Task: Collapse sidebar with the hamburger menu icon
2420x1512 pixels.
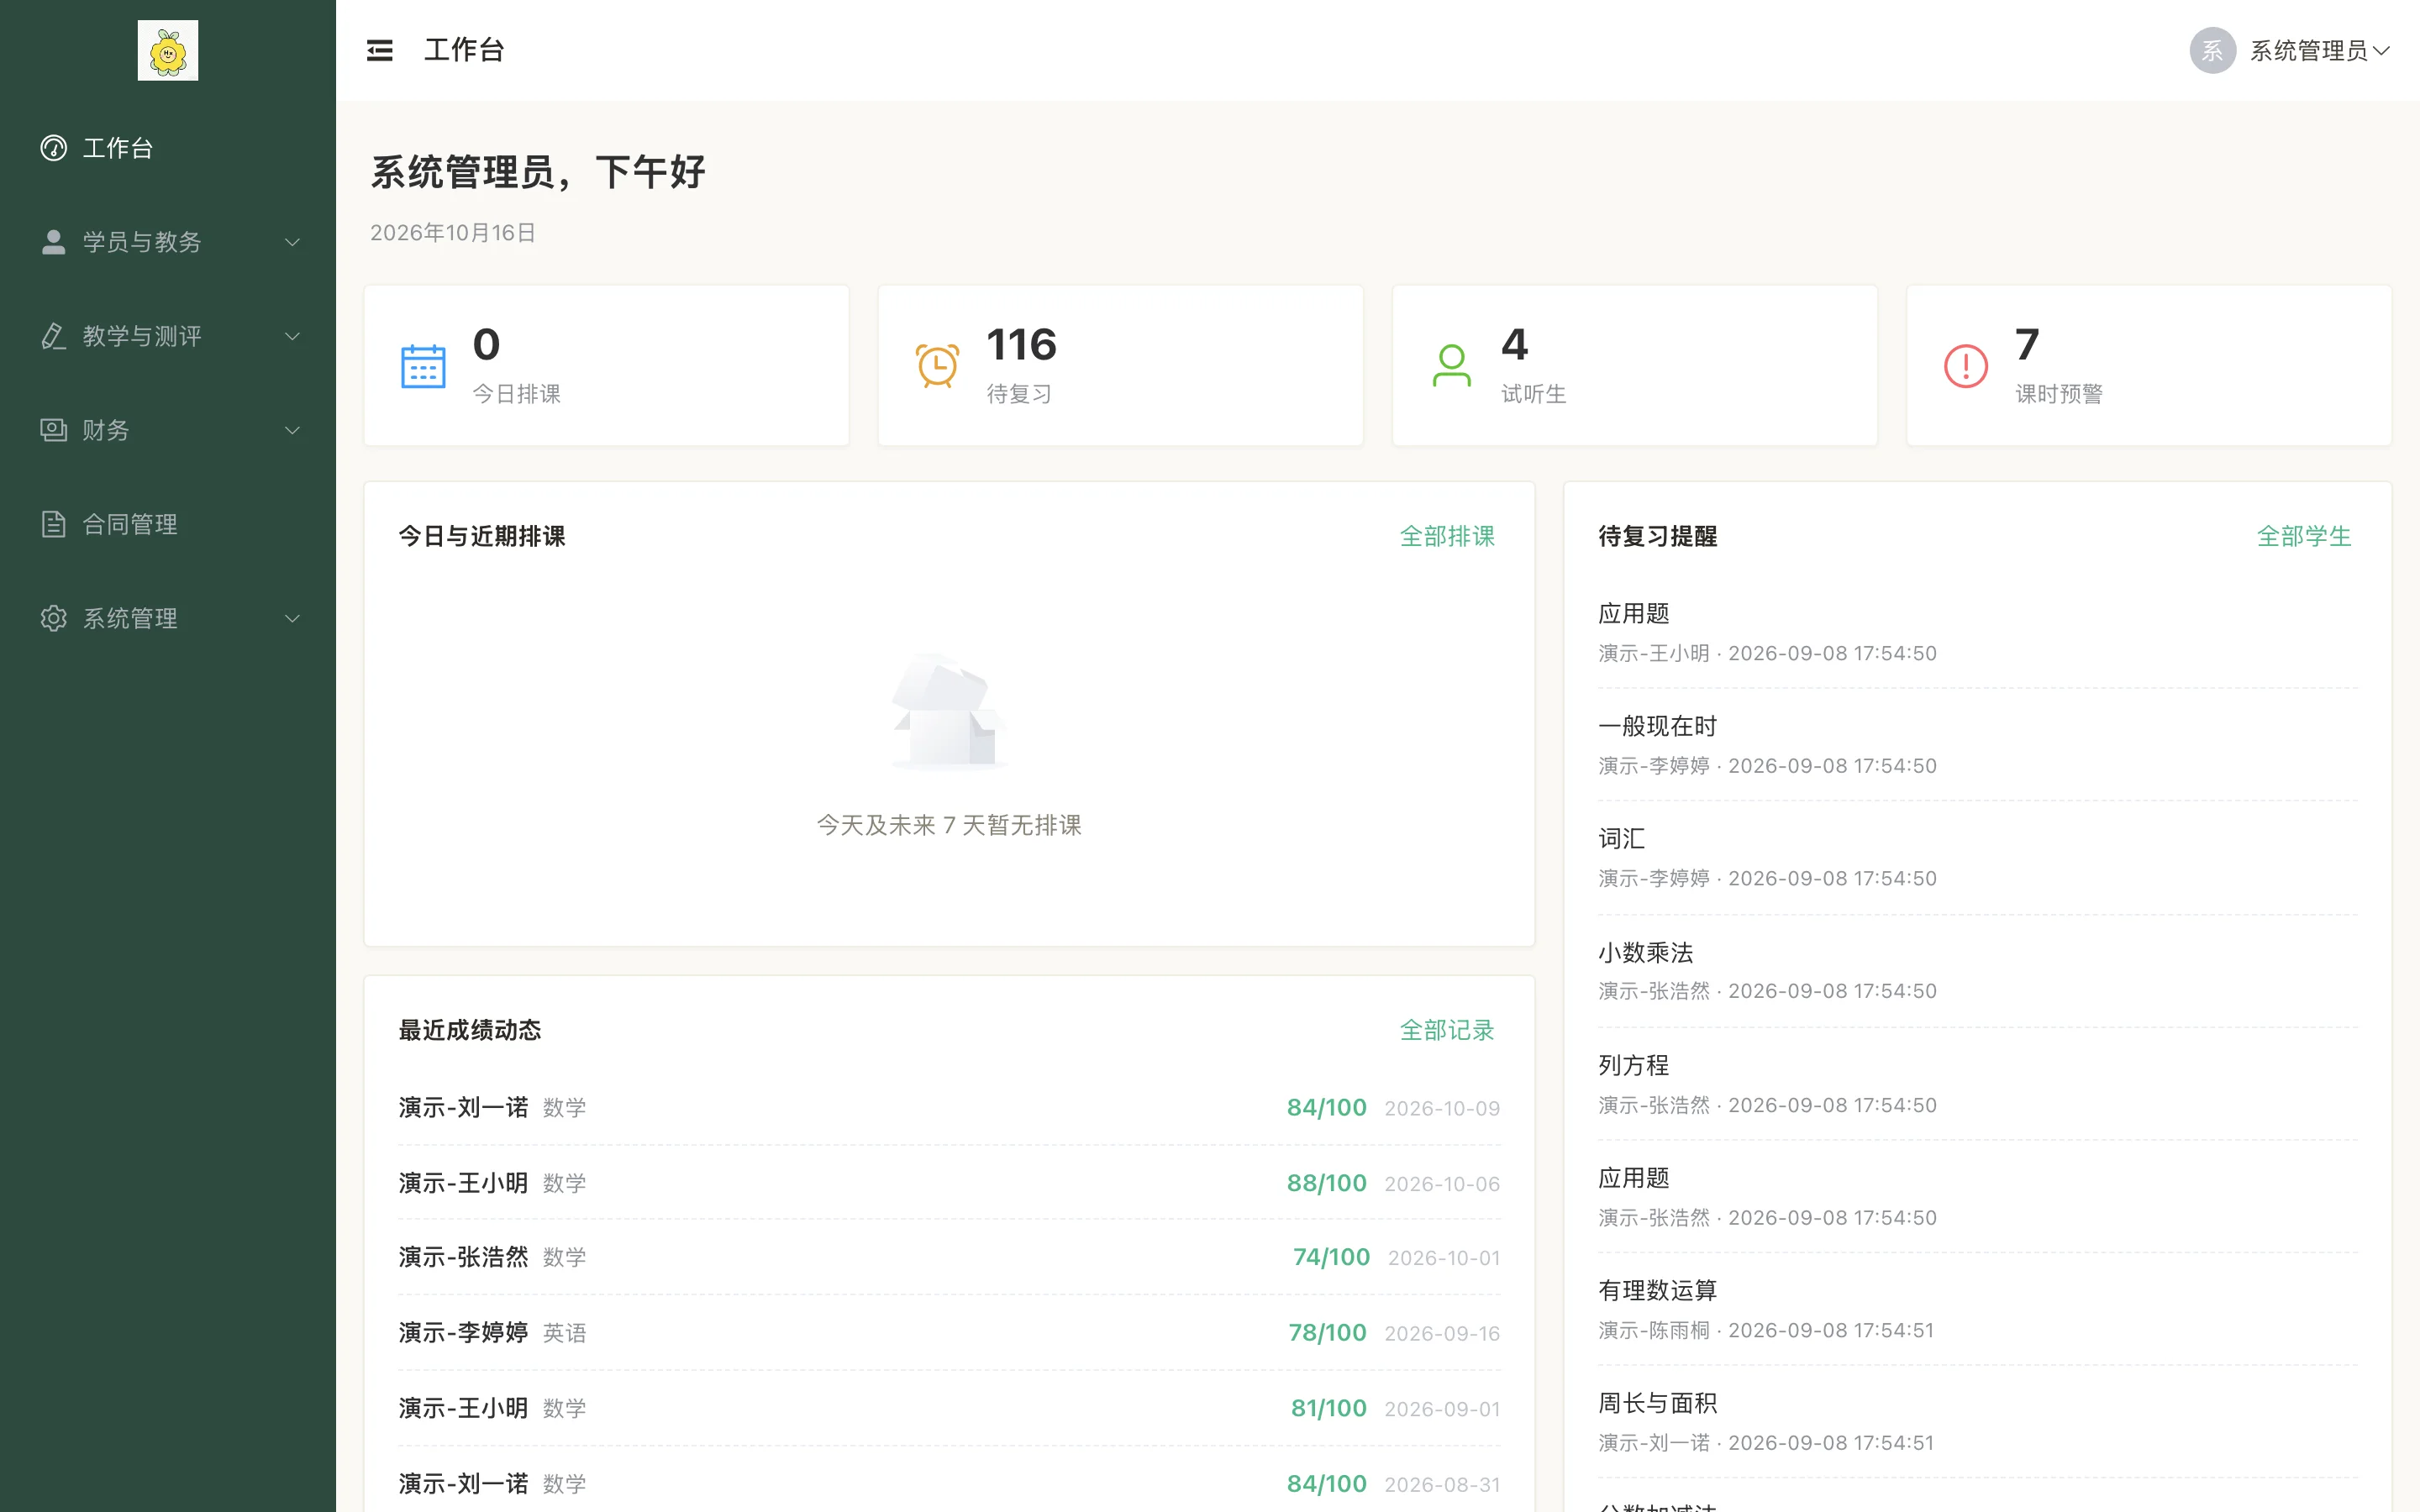Action: [380, 50]
